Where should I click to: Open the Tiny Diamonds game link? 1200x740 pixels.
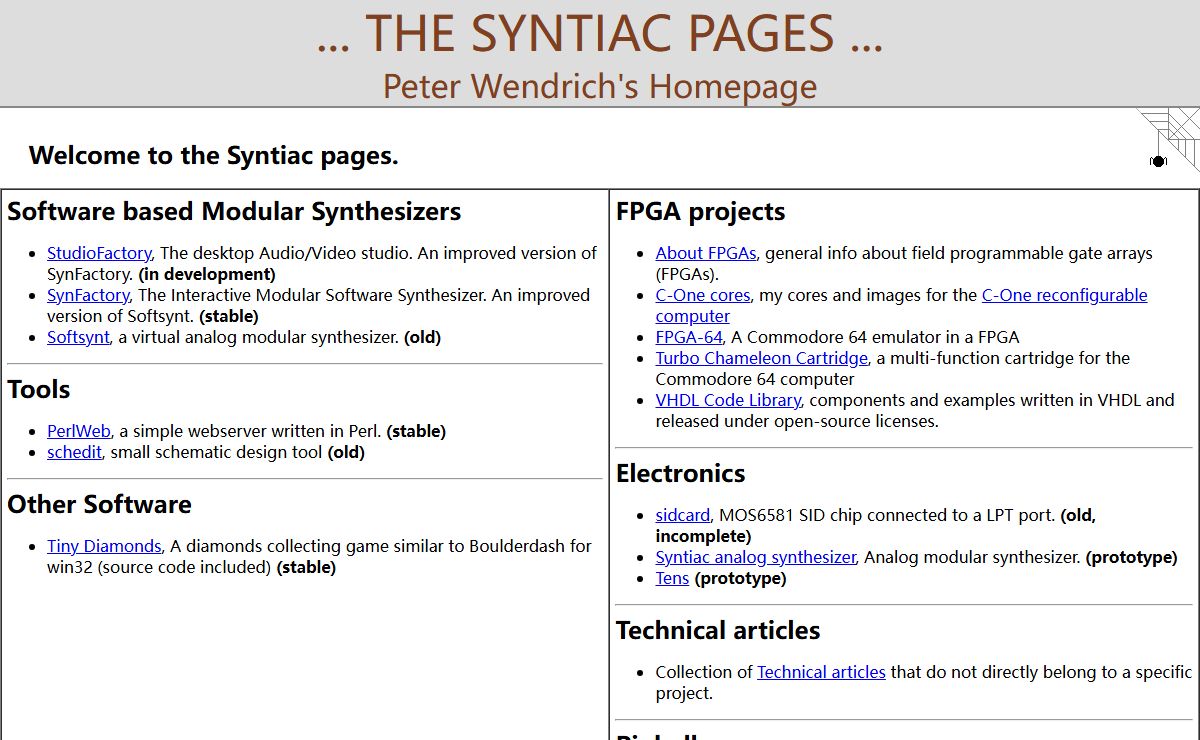click(x=104, y=546)
